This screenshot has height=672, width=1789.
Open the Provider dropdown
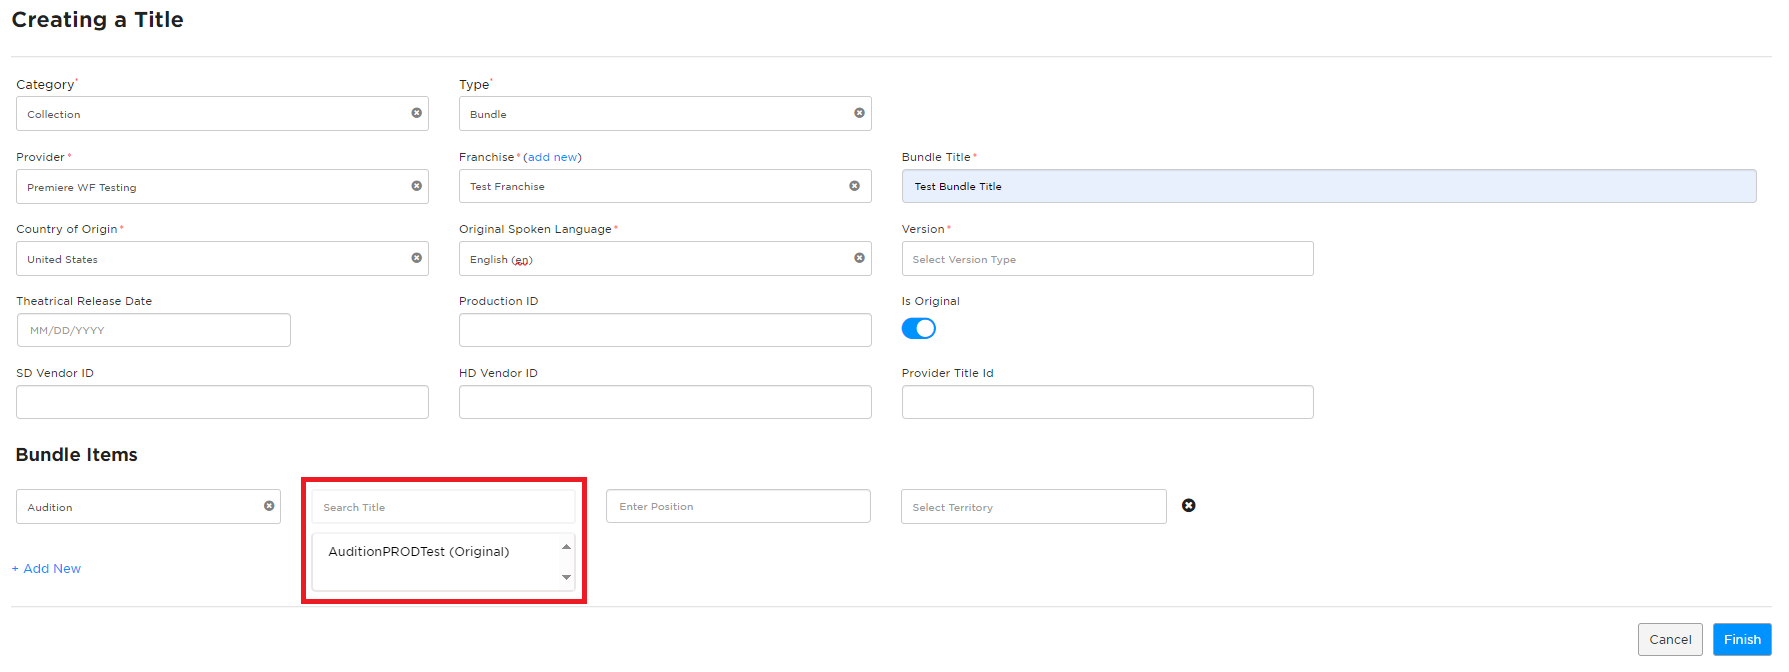222,187
